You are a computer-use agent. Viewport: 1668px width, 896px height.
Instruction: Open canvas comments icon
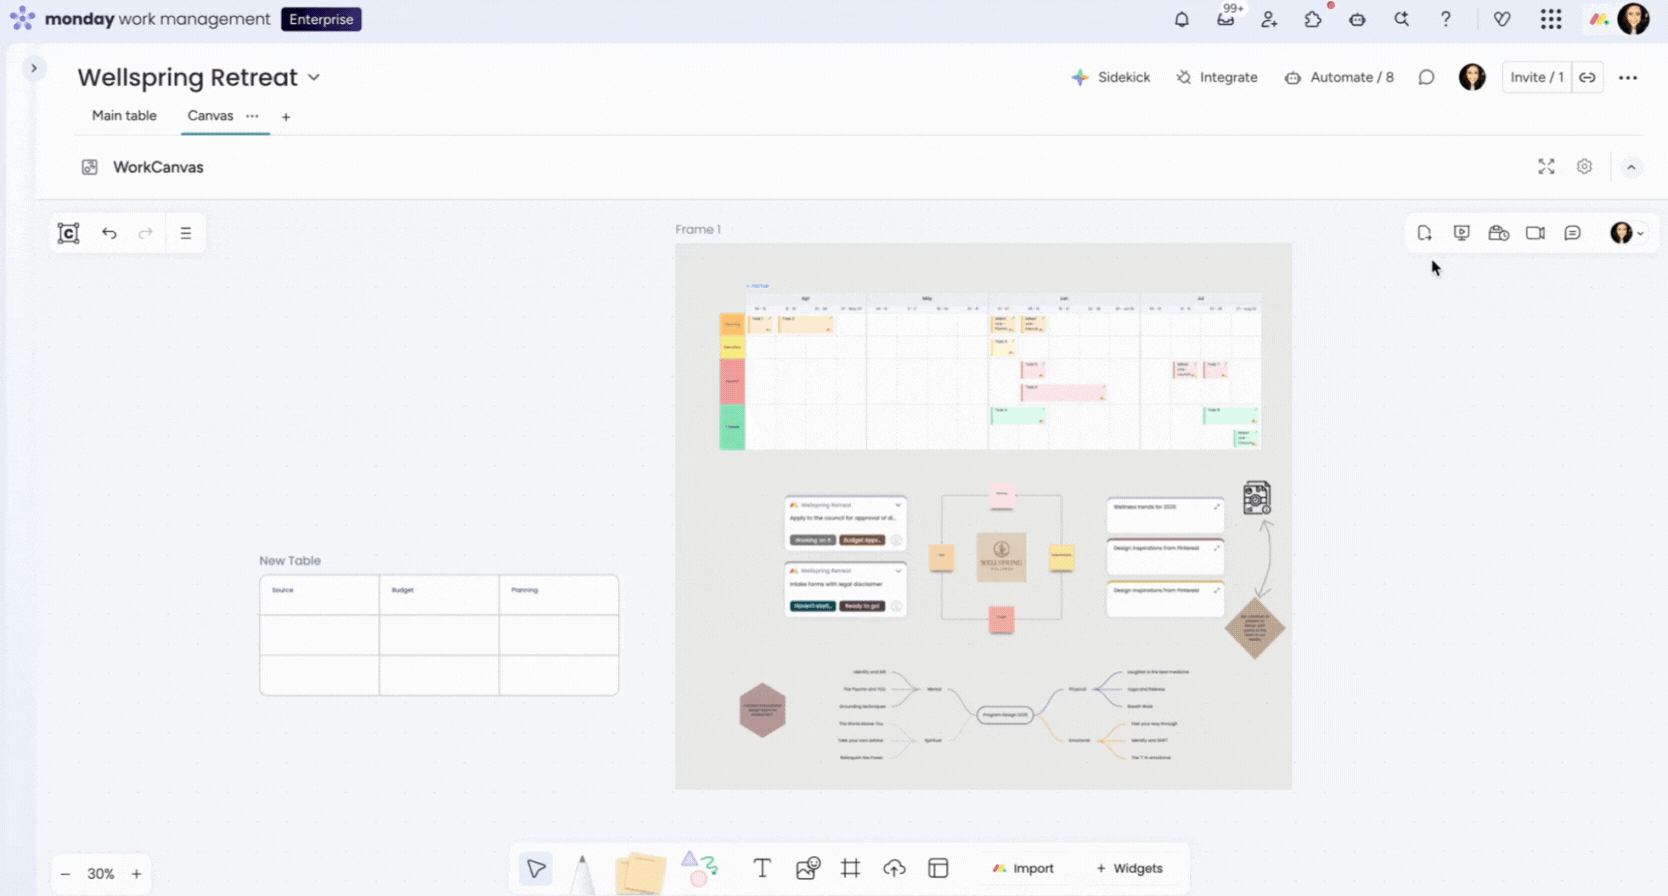click(1572, 233)
